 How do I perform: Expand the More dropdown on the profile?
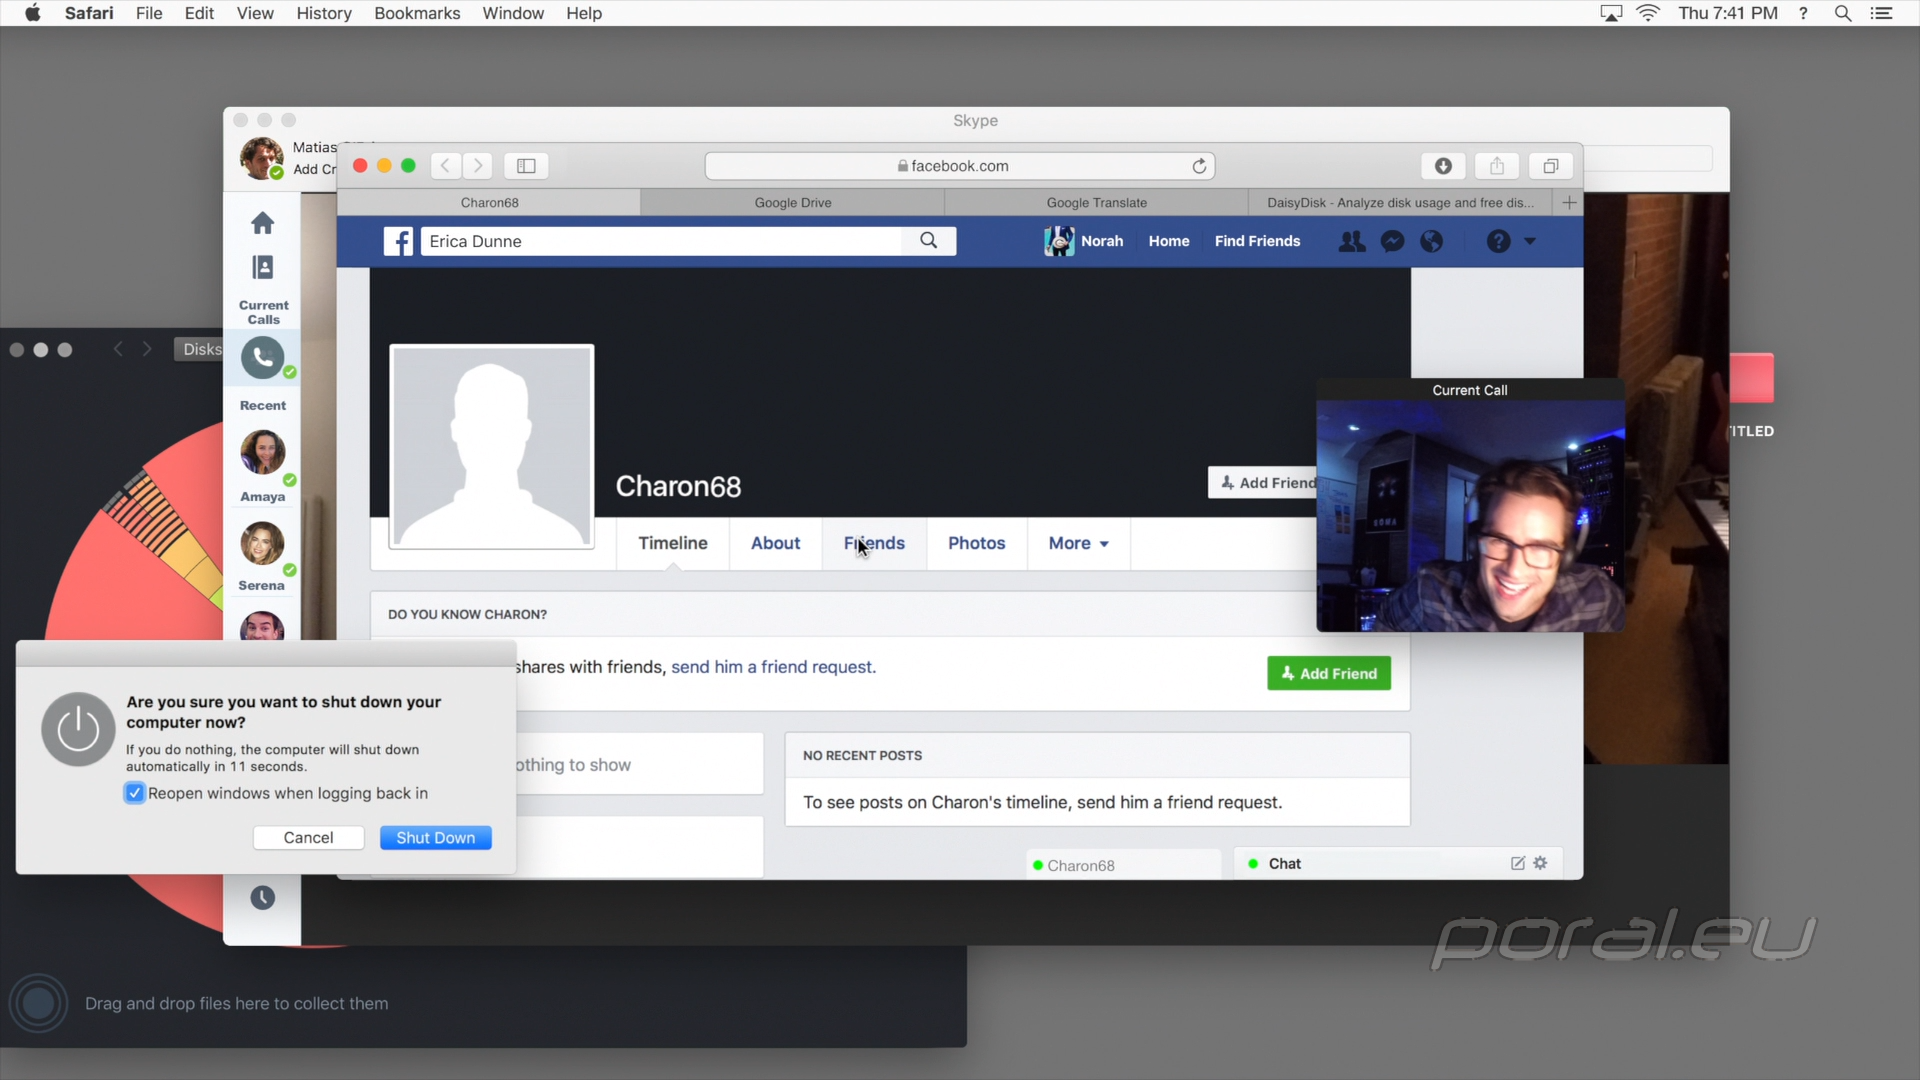[x=1079, y=543]
